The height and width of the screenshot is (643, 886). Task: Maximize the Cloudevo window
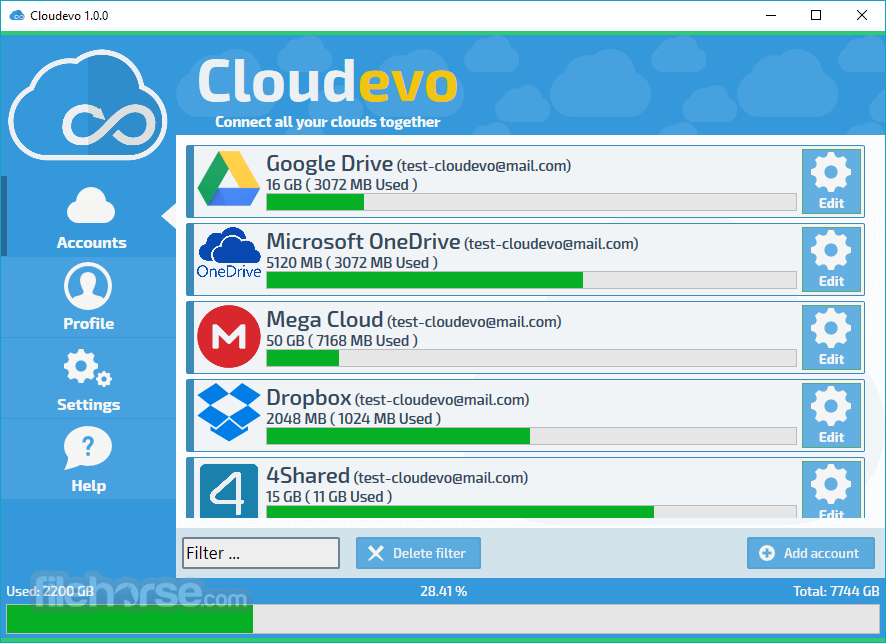[816, 15]
